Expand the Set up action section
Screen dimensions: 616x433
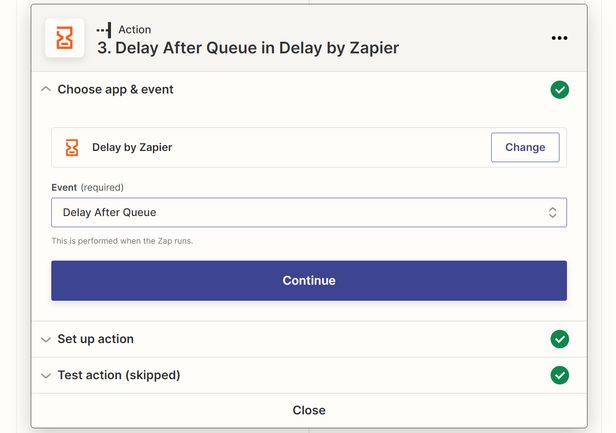pyautogui.click(x=45, y=339)
